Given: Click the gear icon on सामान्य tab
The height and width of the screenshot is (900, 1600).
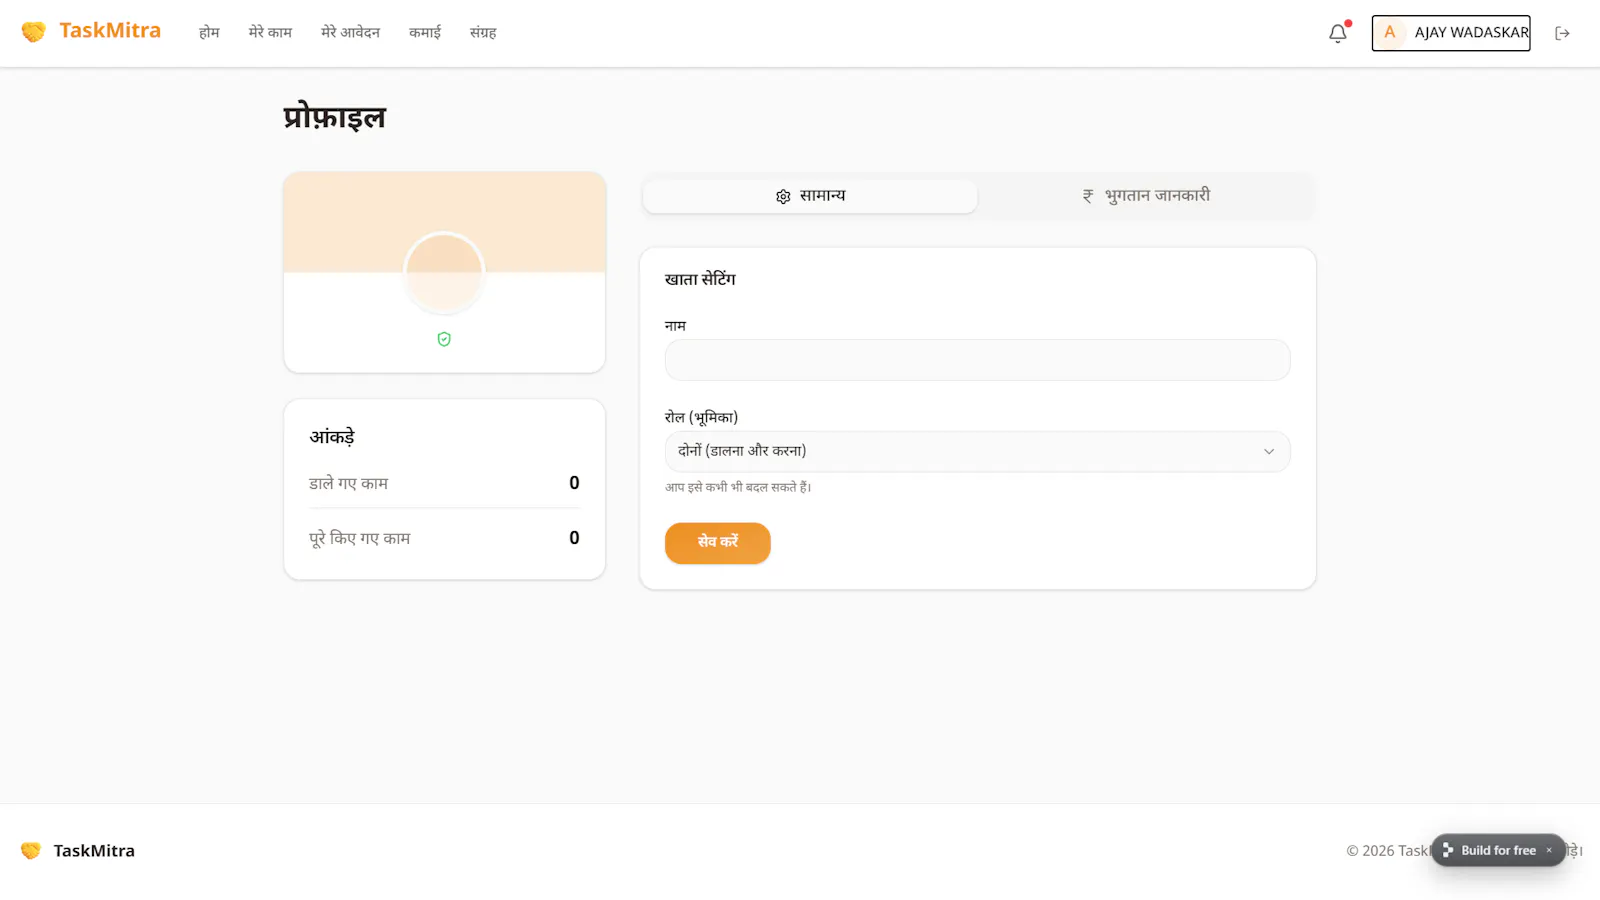Looking at the screenshot, I should [783, 196].
